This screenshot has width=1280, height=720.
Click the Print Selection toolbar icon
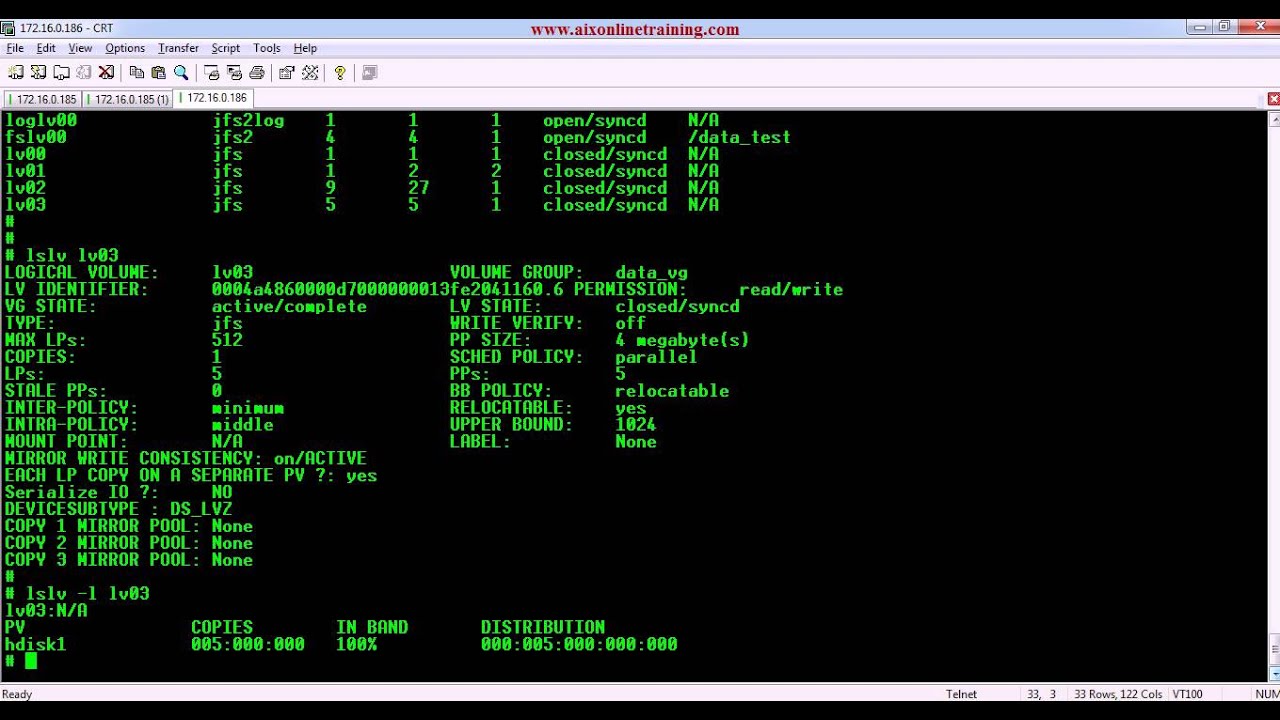coord(234,72)
